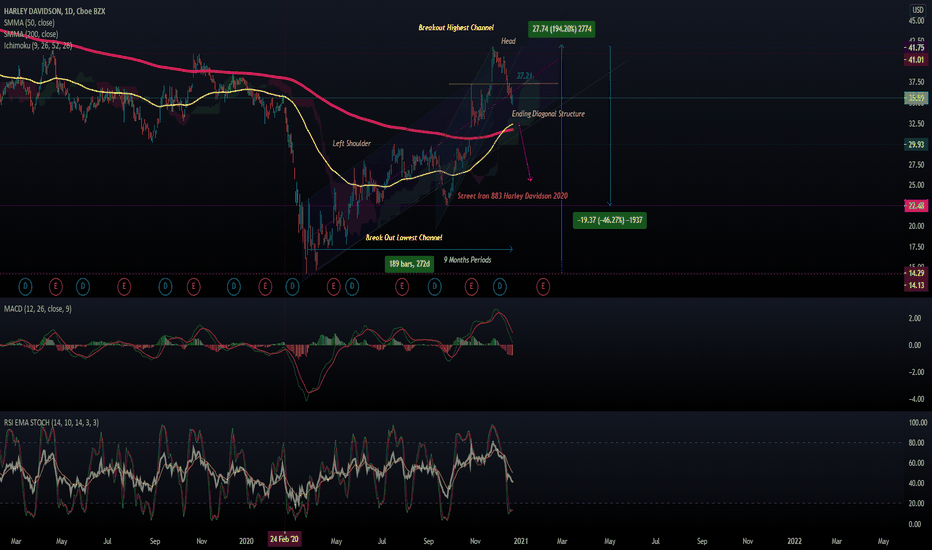Click 100.00 on the RSI scale
Image resolution: width=932 pixels, height=550 pixels.
point(918,423)
